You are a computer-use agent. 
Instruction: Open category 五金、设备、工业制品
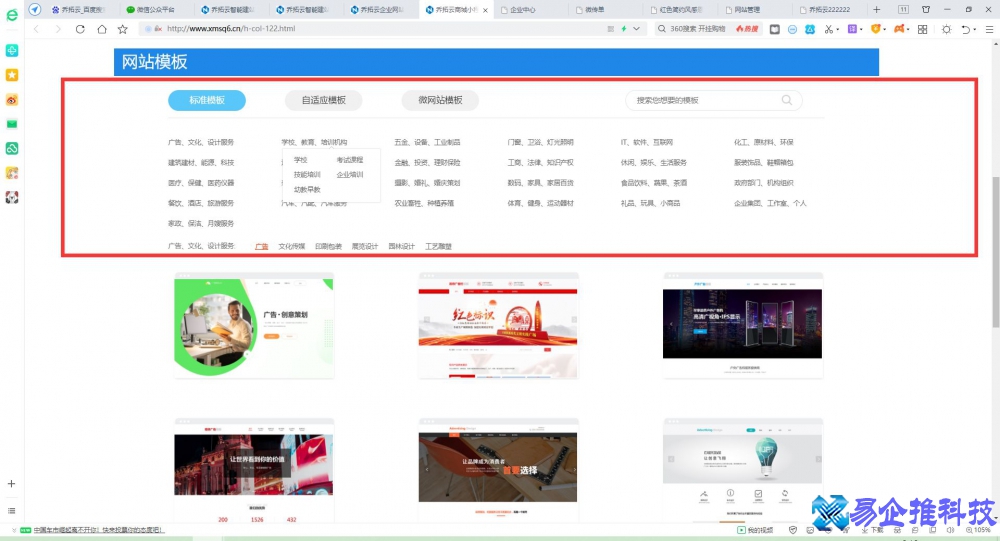pos(427,142)
